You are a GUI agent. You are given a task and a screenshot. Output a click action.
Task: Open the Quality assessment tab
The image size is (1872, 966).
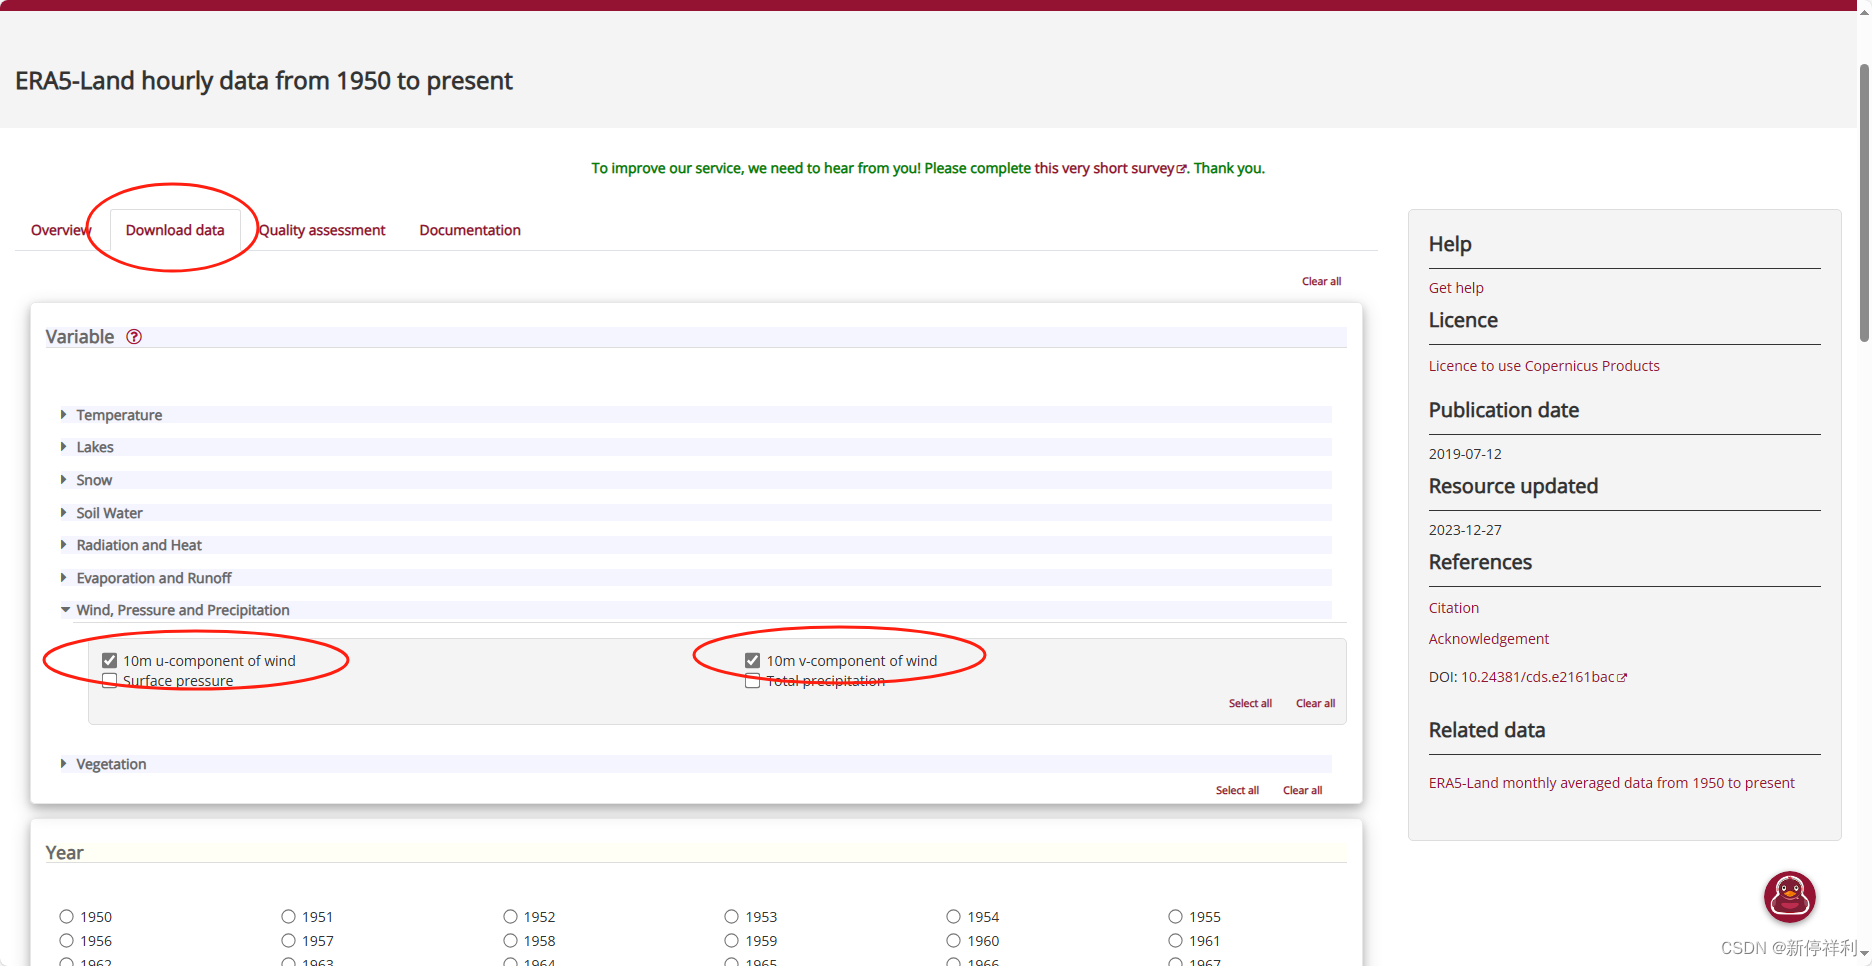322,230
